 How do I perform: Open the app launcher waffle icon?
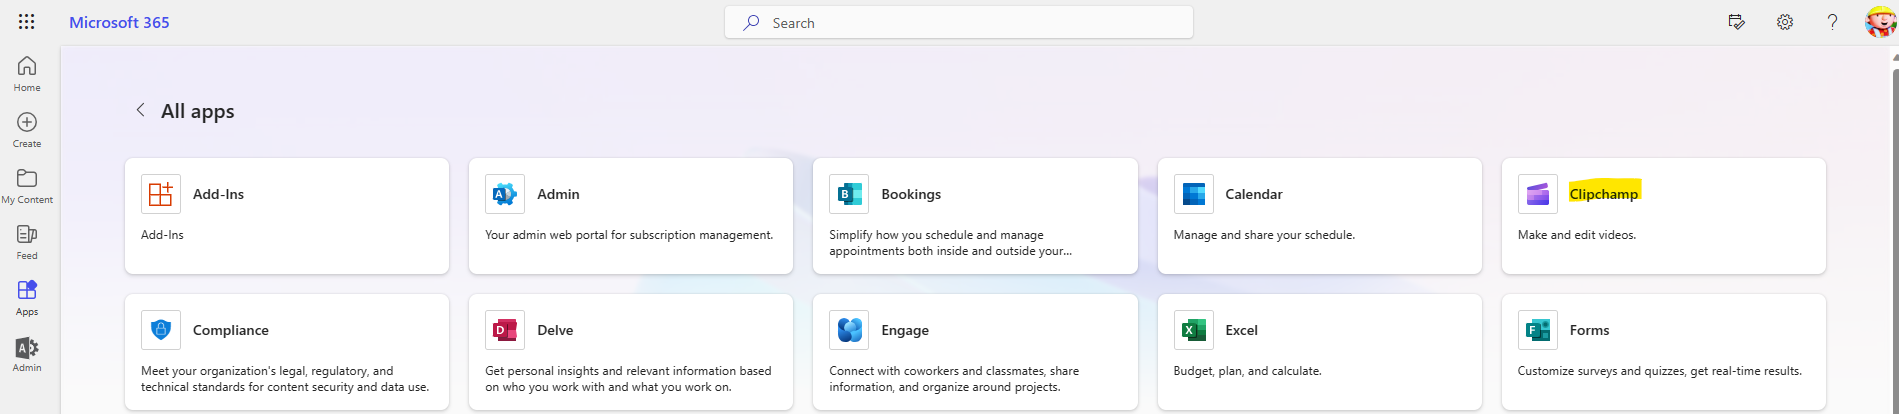27,22
